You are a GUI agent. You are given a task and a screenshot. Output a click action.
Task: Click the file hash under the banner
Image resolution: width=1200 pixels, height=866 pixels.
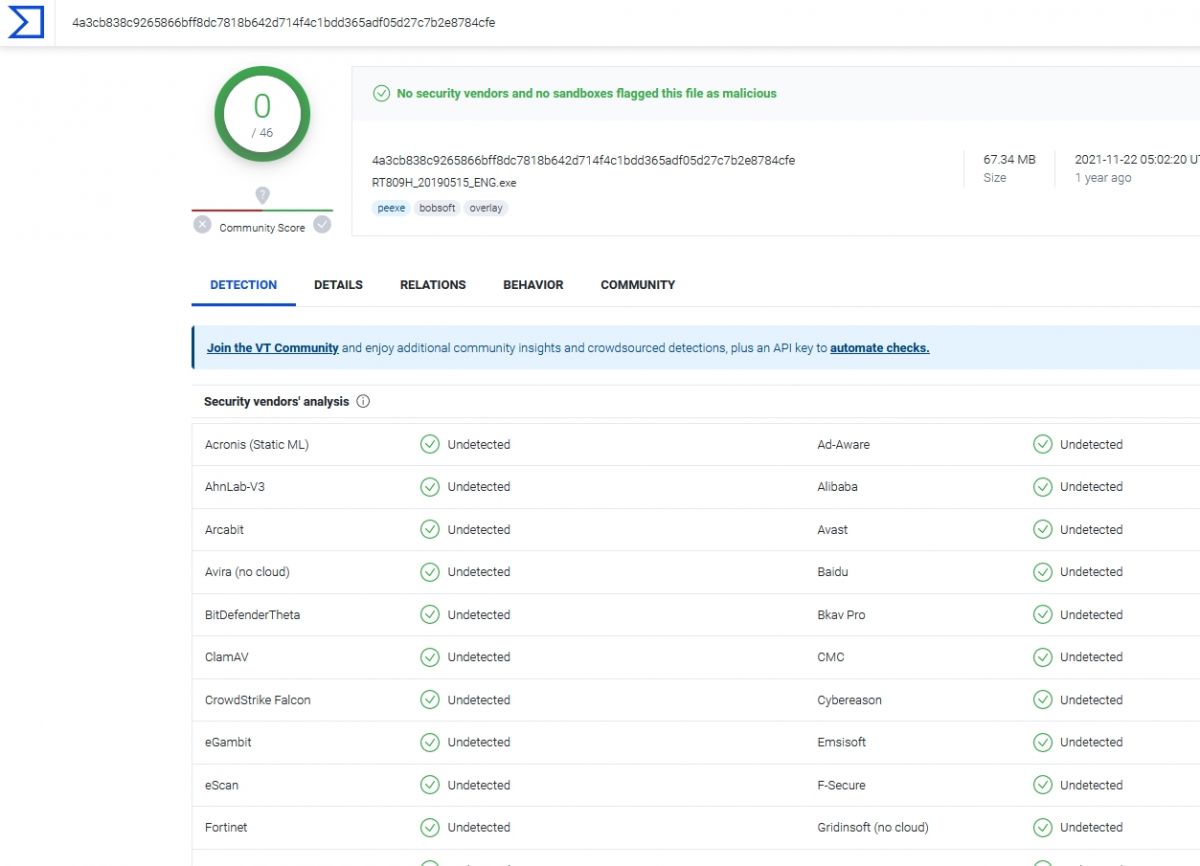pos(583,160)
